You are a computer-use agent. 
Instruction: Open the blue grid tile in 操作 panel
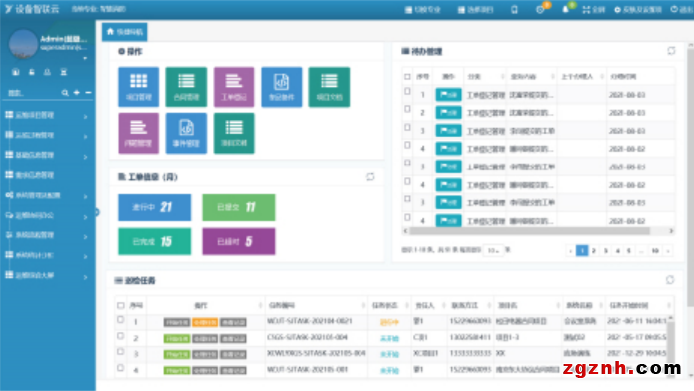click(138, 87)
